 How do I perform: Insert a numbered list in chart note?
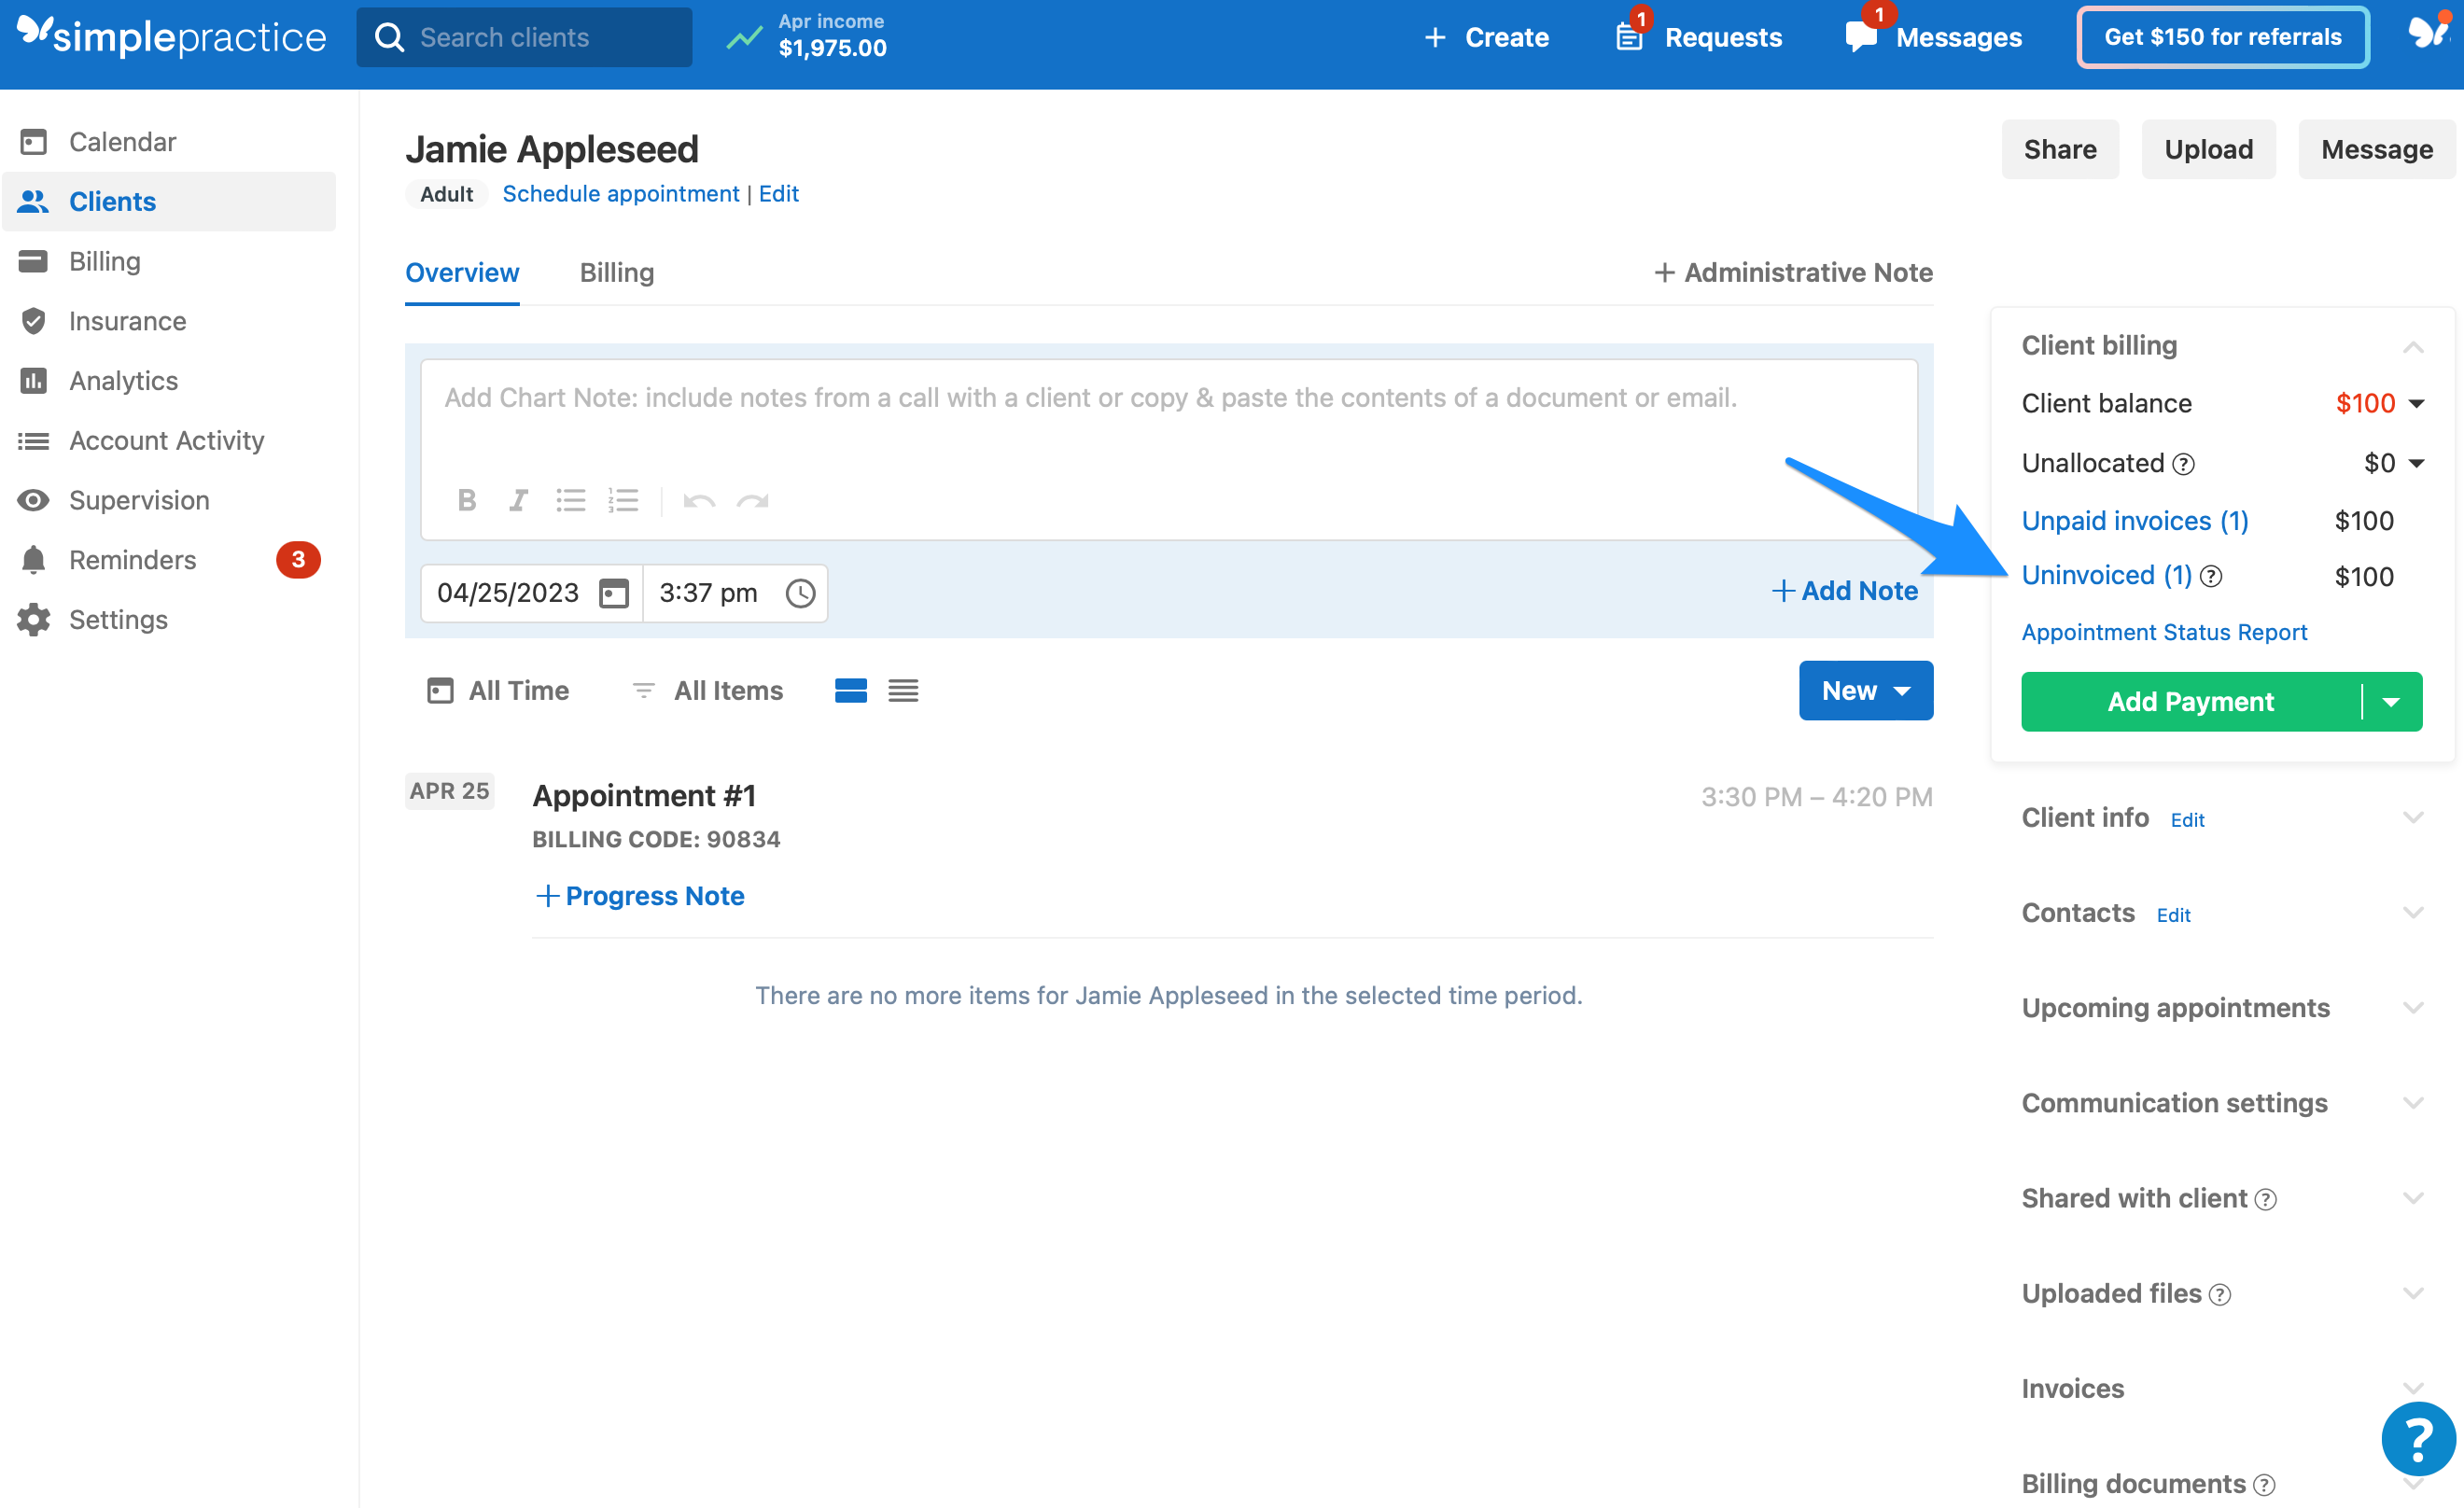coord(623,500)
